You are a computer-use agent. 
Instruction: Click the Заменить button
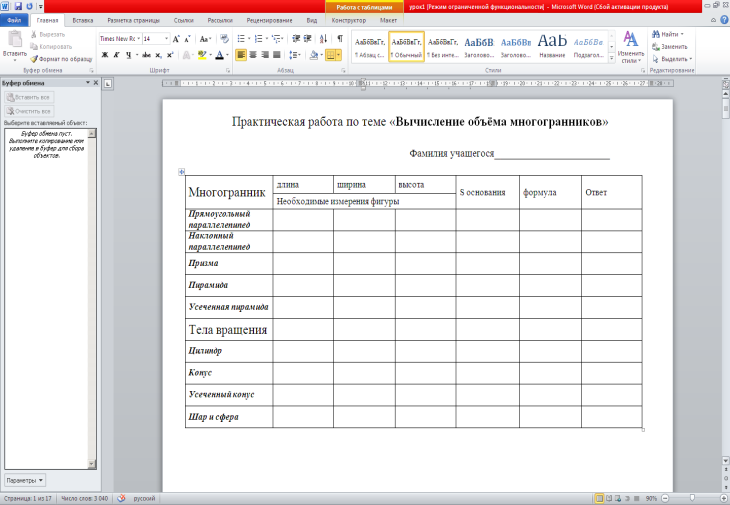tap(672, 46)
